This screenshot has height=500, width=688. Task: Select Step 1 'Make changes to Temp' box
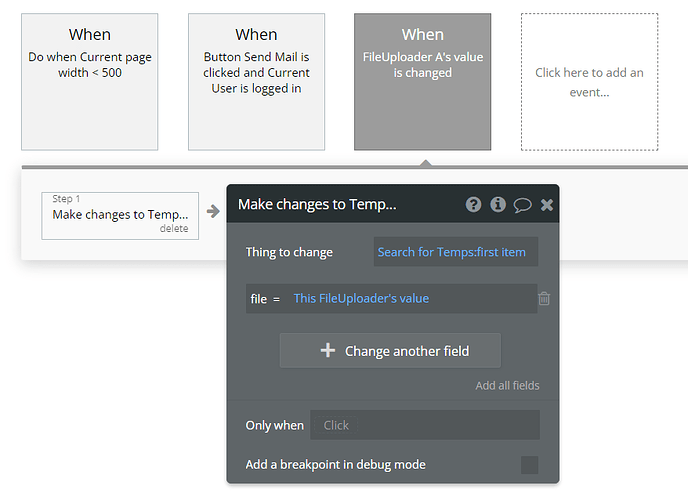(120, 214)
